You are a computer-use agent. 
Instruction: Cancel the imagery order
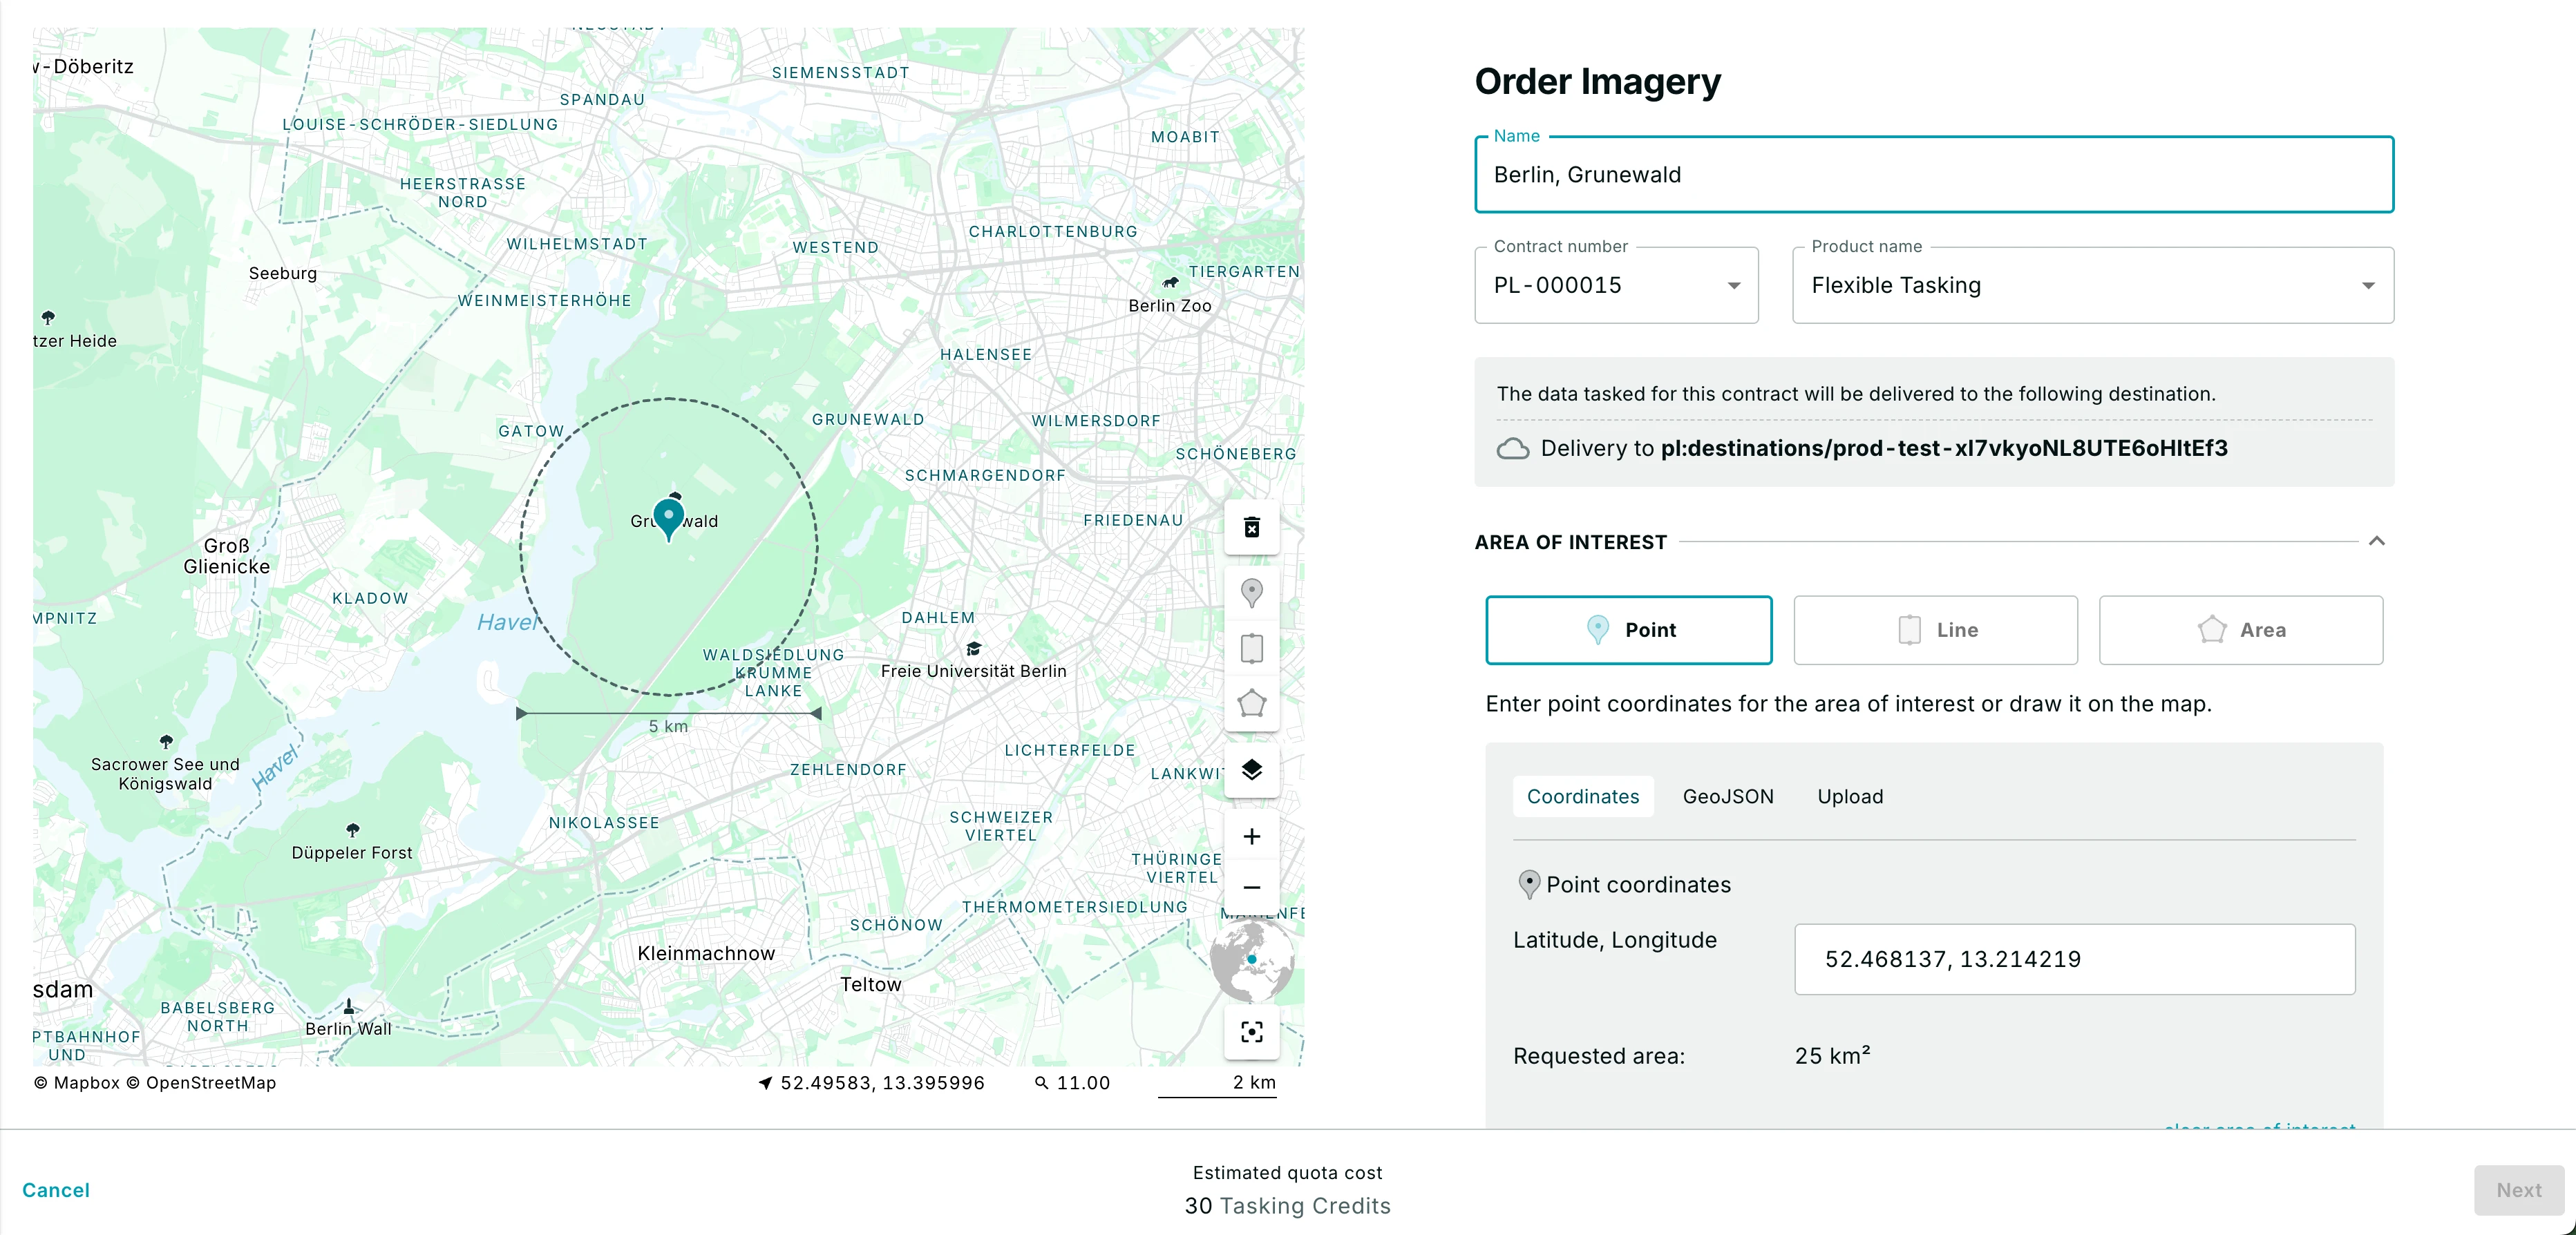click(55, 1190)
